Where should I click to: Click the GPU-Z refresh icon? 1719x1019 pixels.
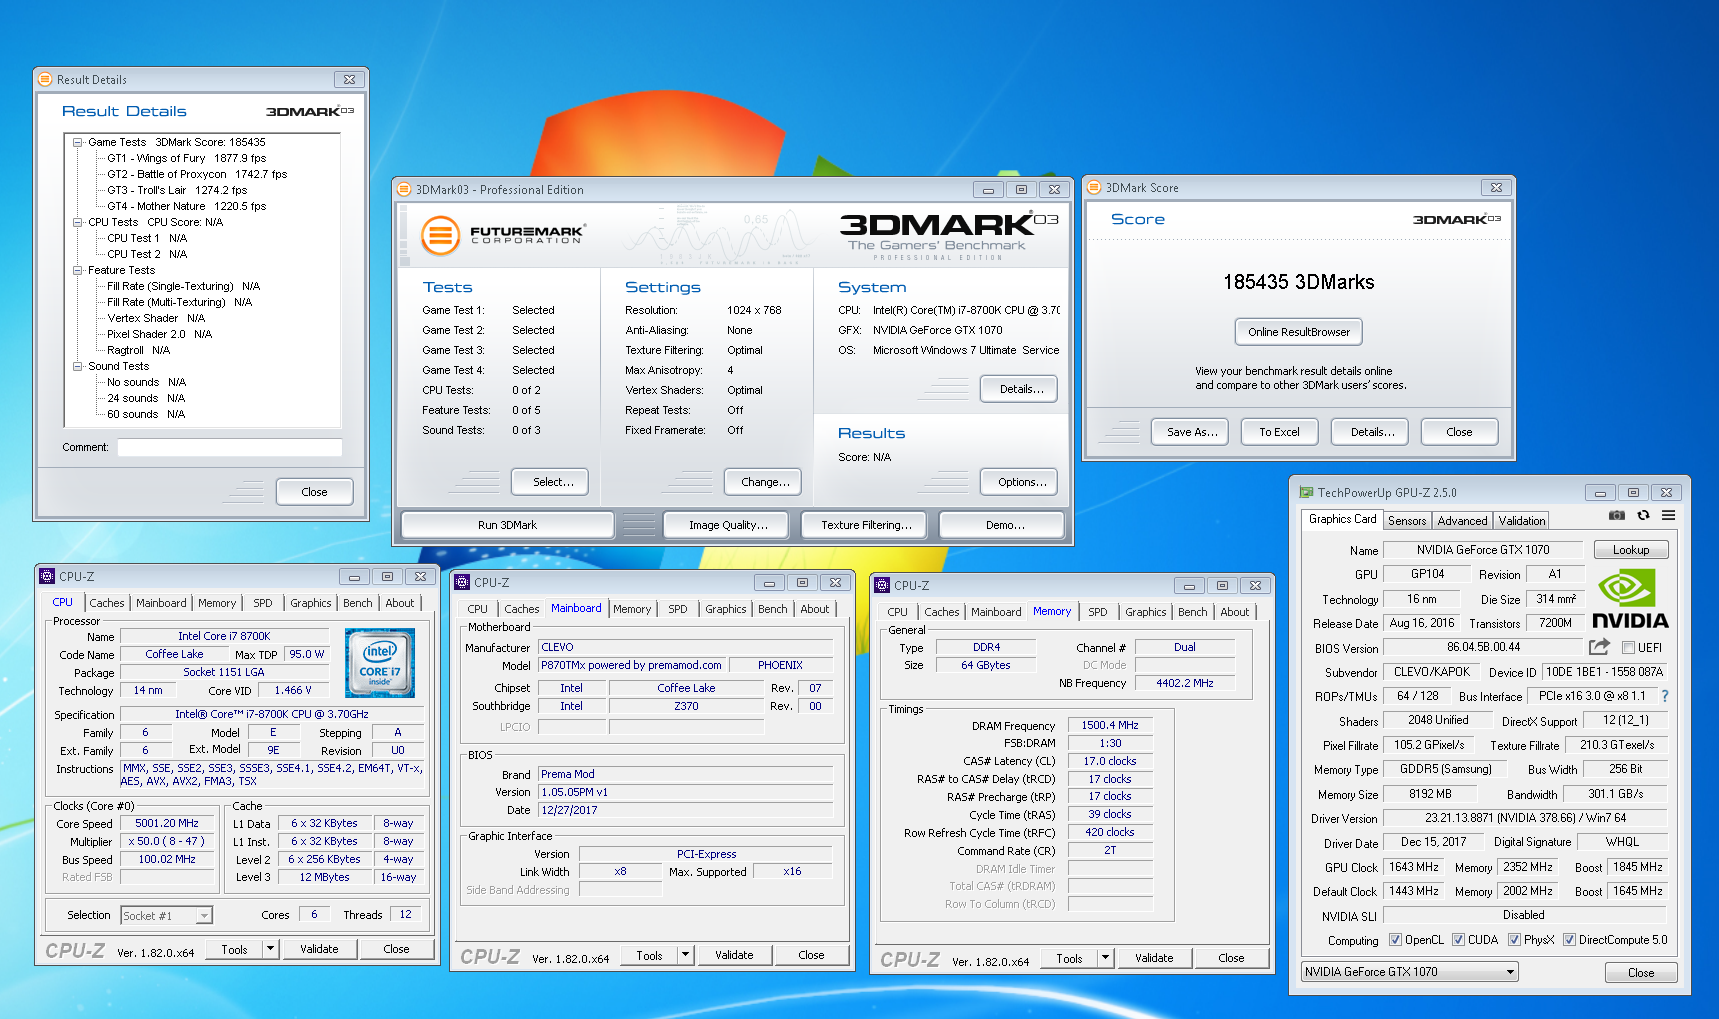1643,516
